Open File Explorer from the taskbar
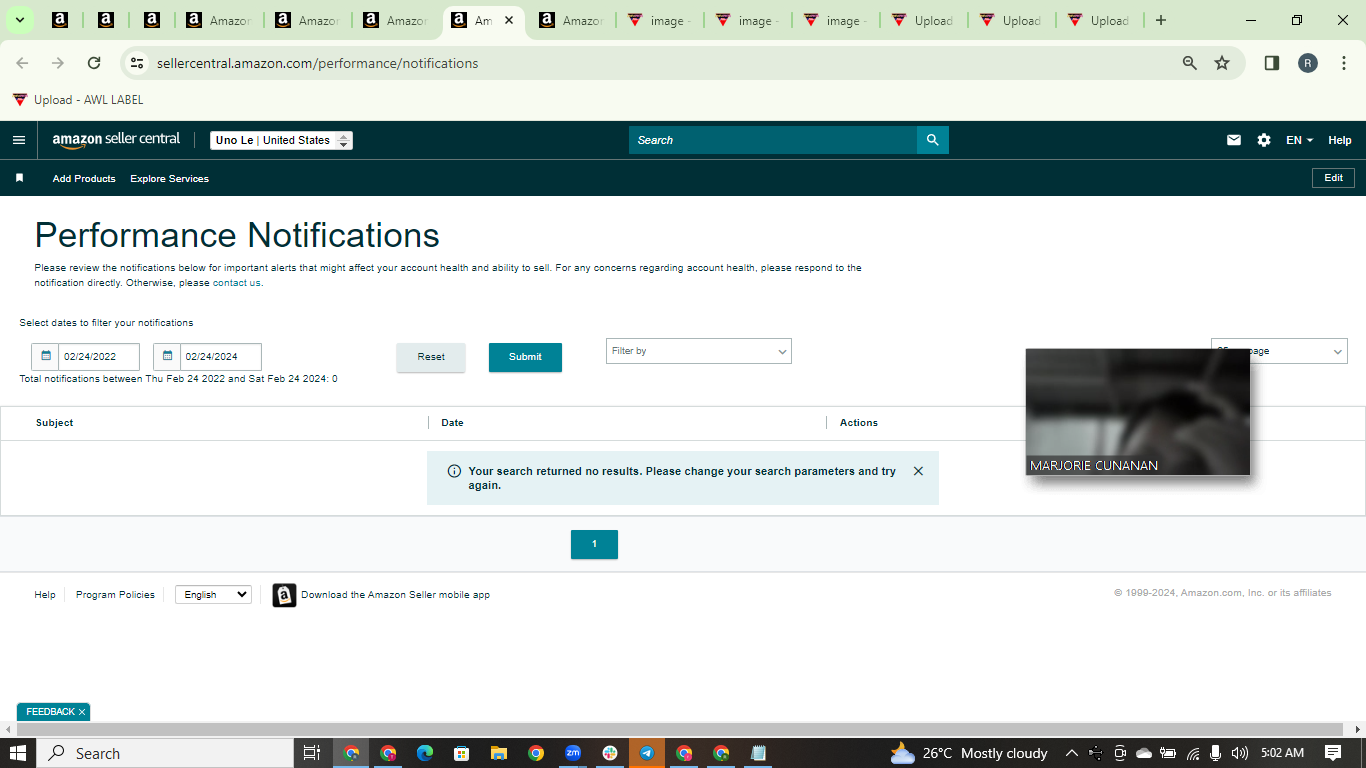This screenshot has width=1366, height=768. tap(499, 753)
